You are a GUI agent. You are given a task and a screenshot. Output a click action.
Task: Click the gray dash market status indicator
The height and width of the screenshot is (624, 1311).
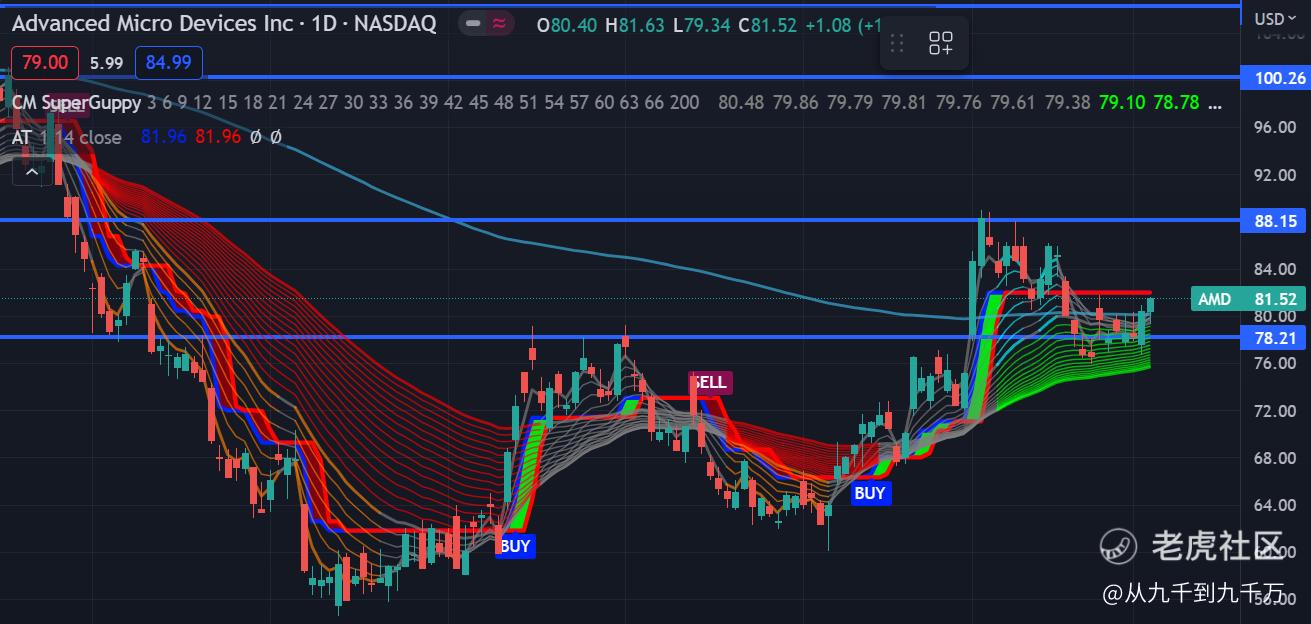(x=474, y=24)
